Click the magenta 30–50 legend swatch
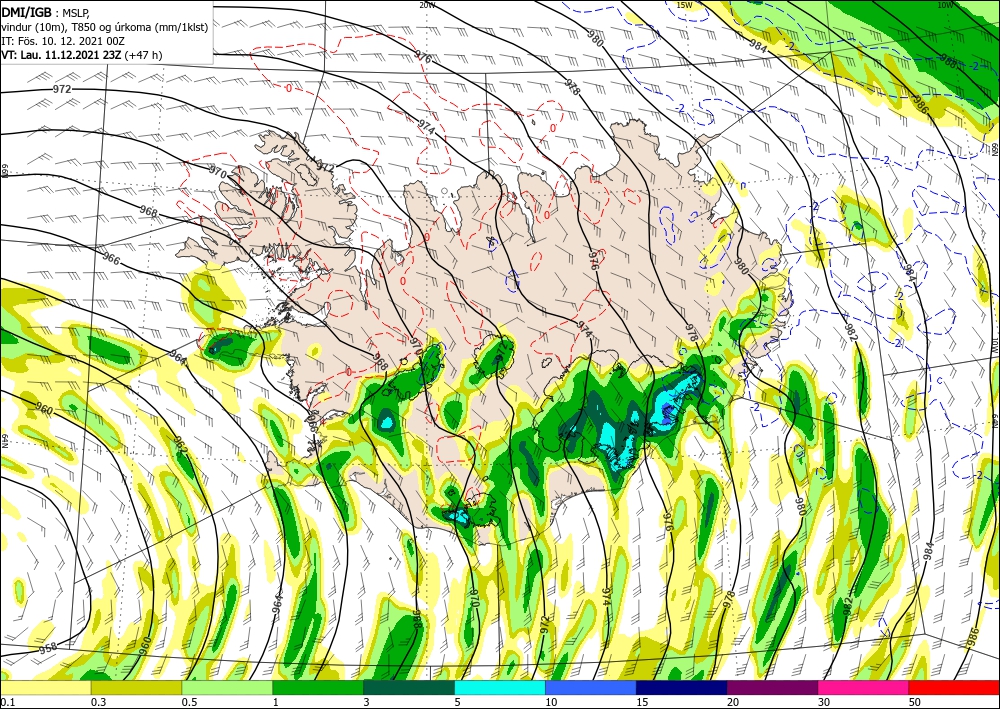1000x709 pixels. (x=864, y=688)
